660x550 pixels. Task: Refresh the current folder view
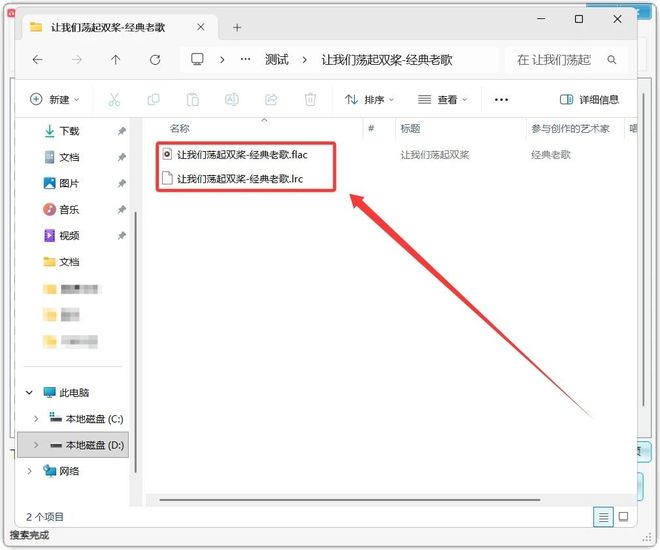[155, 60]
